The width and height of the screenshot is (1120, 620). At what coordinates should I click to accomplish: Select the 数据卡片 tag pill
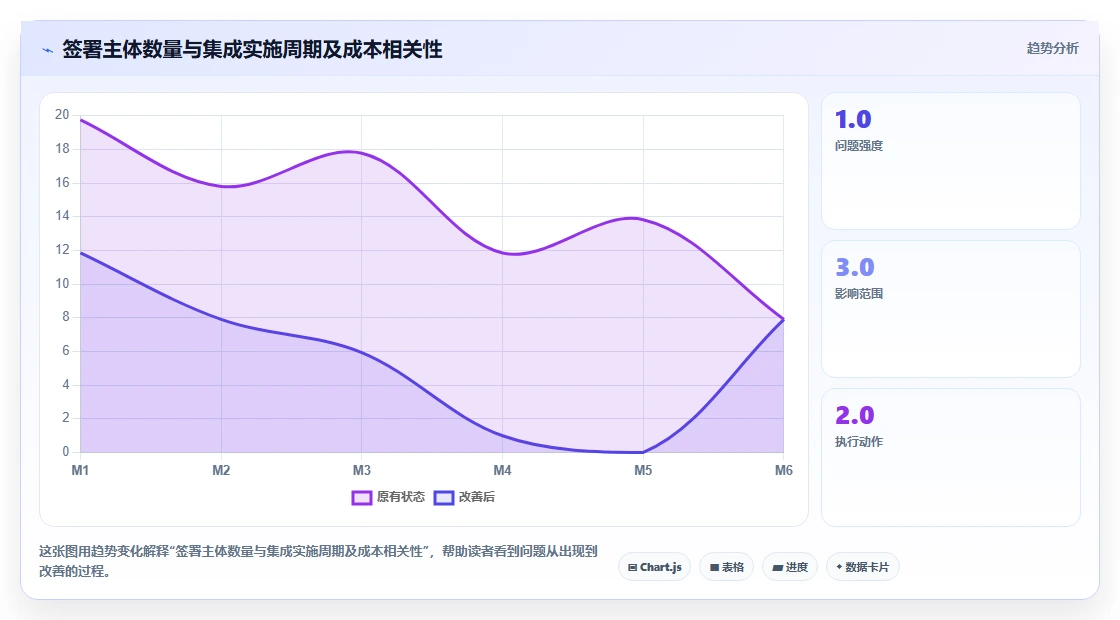point(863,567)
